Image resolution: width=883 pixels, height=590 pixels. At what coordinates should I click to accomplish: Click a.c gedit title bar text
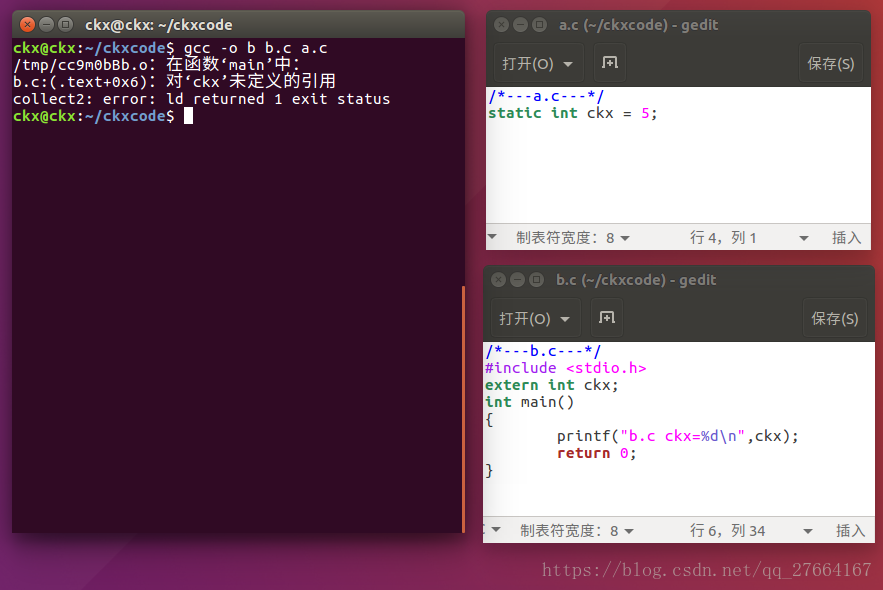pos(638,25)
